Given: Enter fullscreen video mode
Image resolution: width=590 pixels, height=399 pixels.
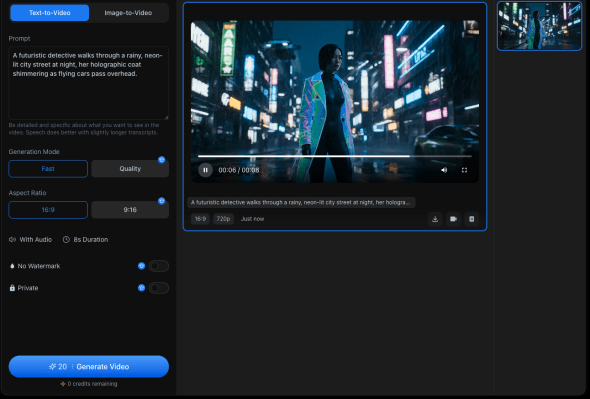Looking at the screenshot, I should pyautogui.click(x=464, y=170).
